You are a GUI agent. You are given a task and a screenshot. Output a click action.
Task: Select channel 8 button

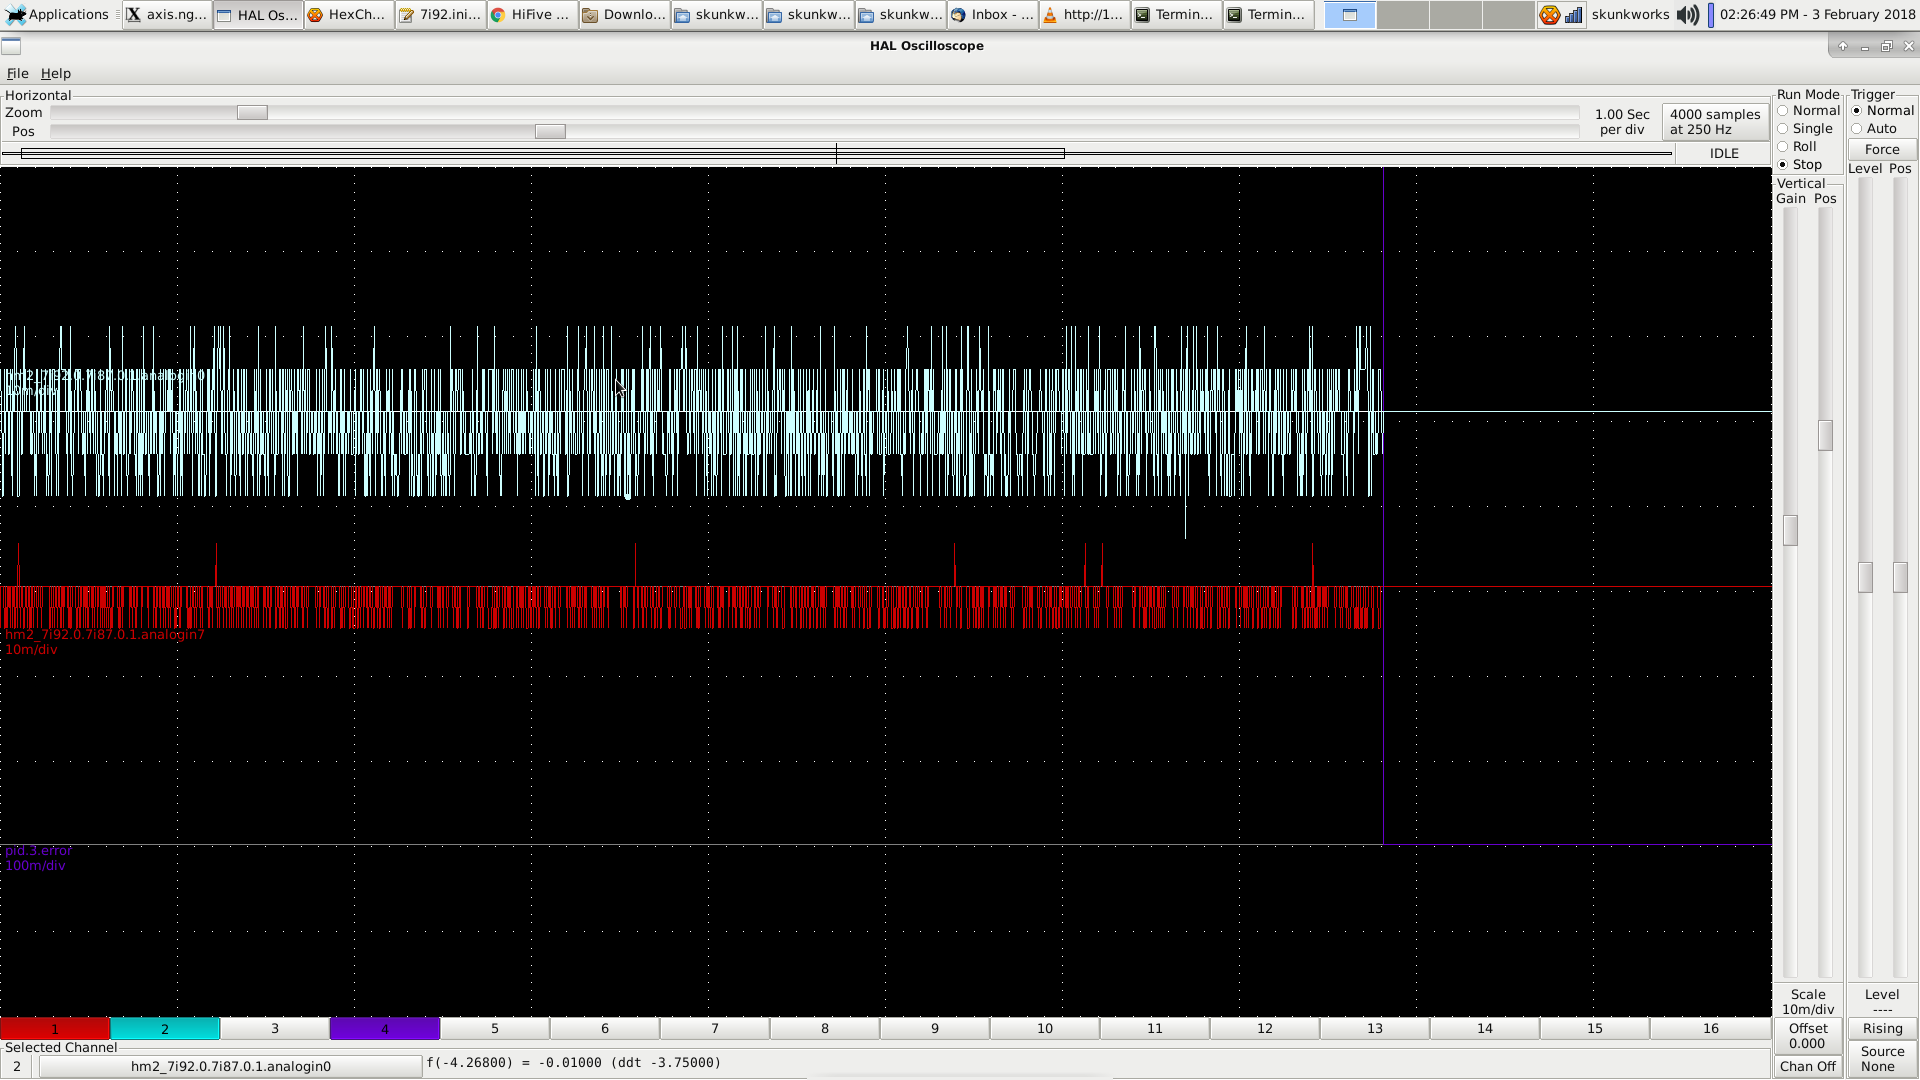[x=825, y=1029]
